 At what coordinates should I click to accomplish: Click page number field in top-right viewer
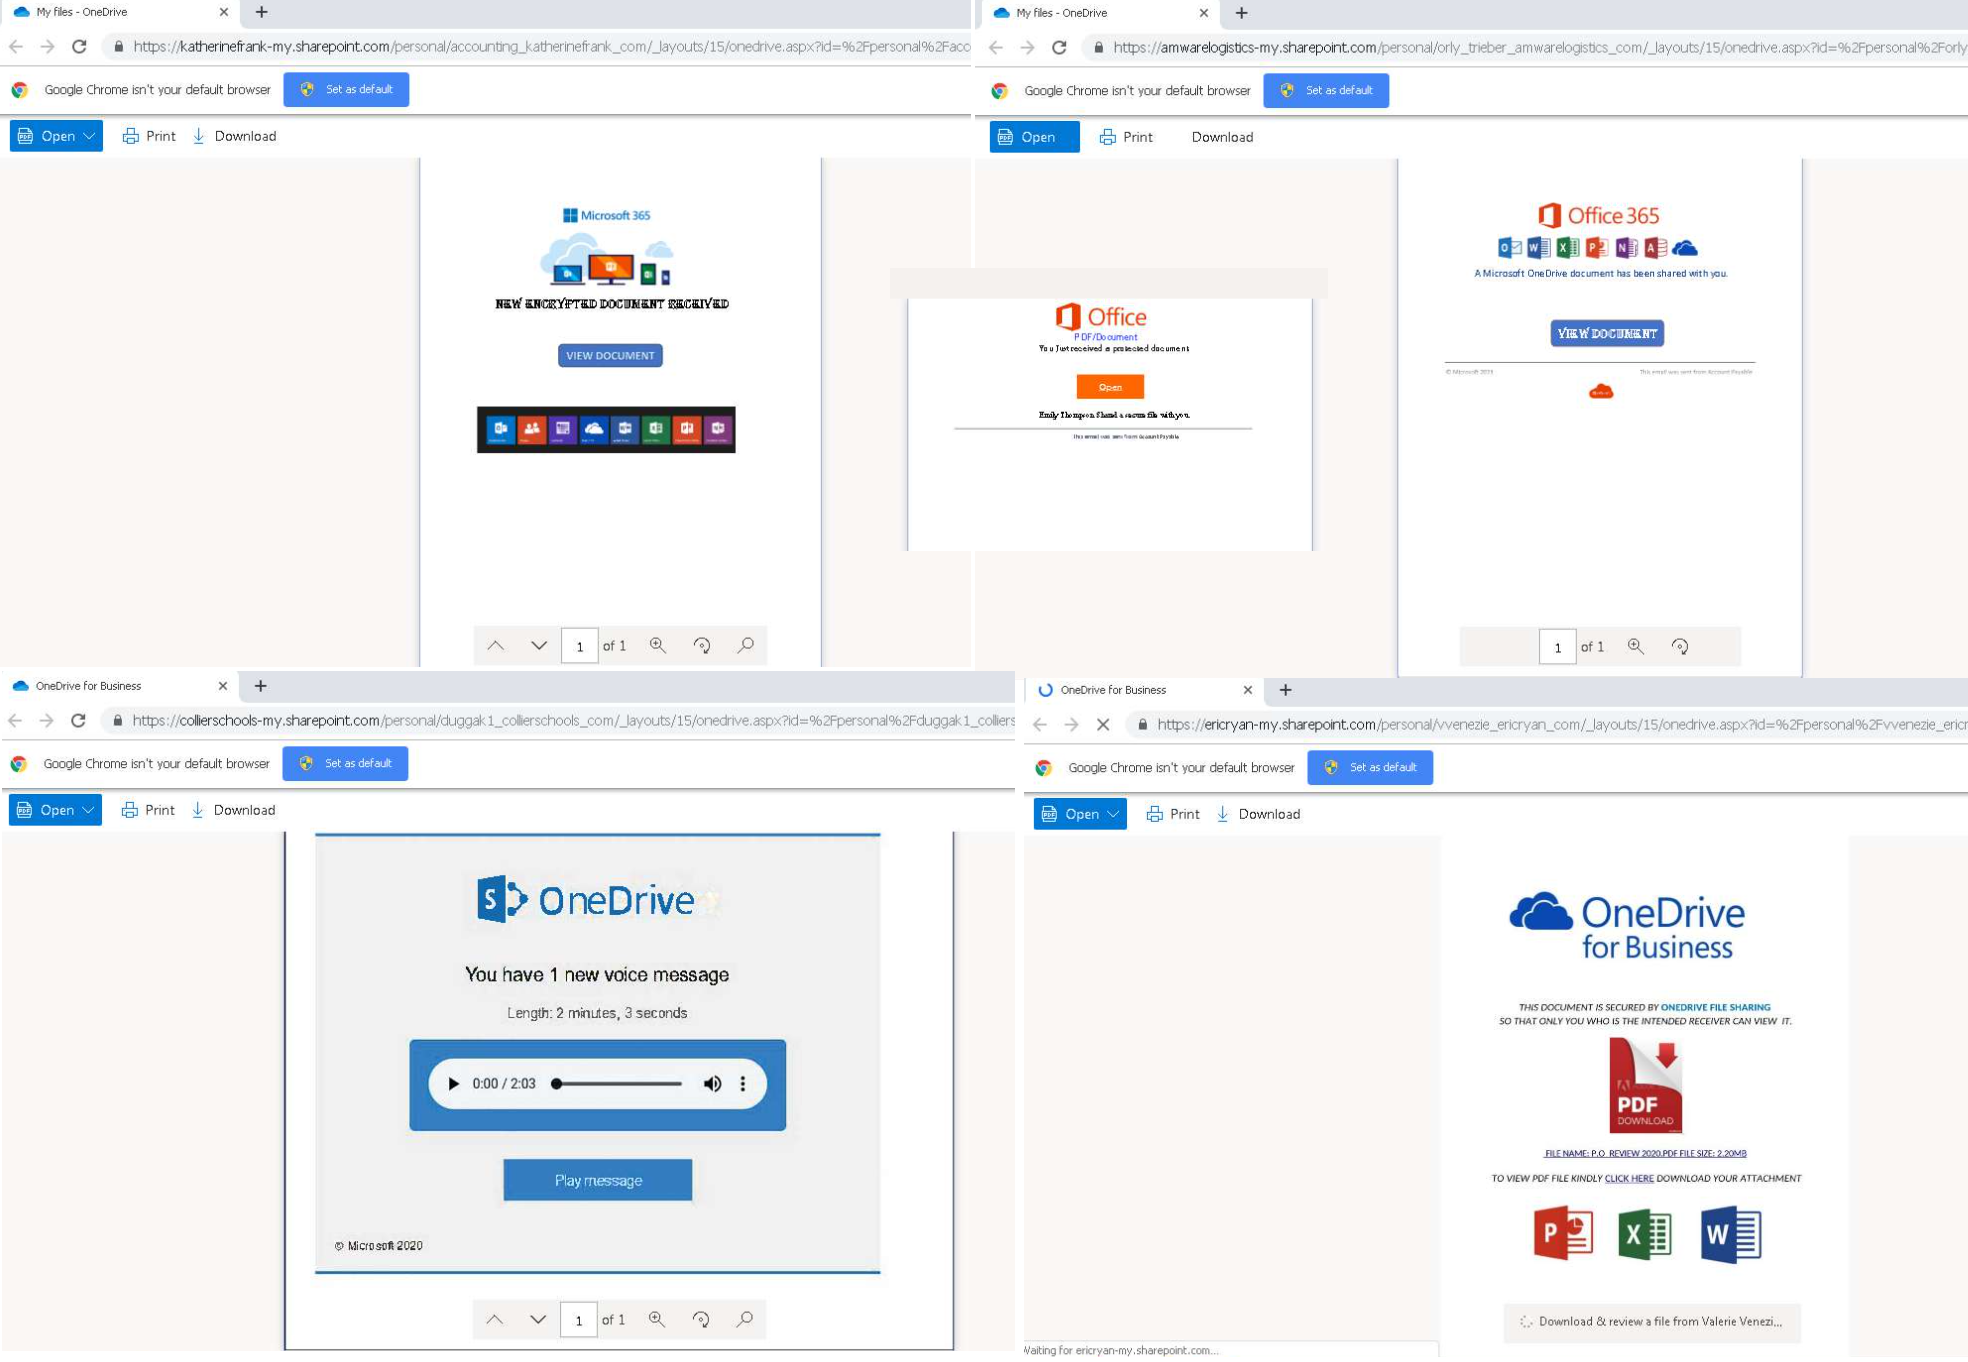click(x=1557, y=648)
